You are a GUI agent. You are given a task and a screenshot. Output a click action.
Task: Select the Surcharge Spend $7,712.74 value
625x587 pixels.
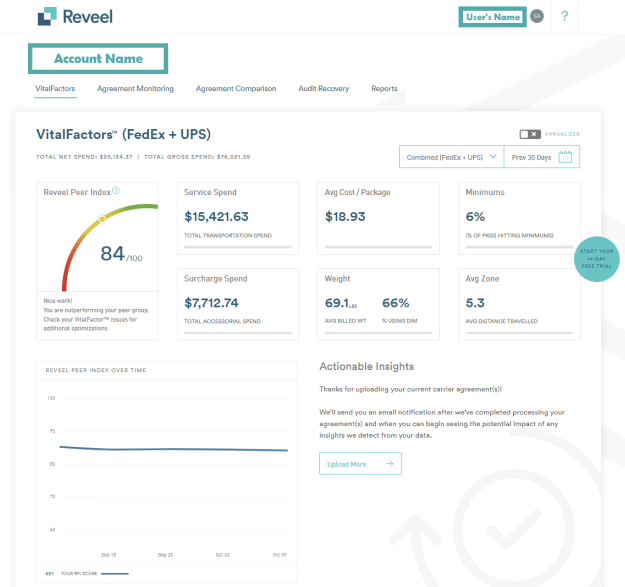211,303
